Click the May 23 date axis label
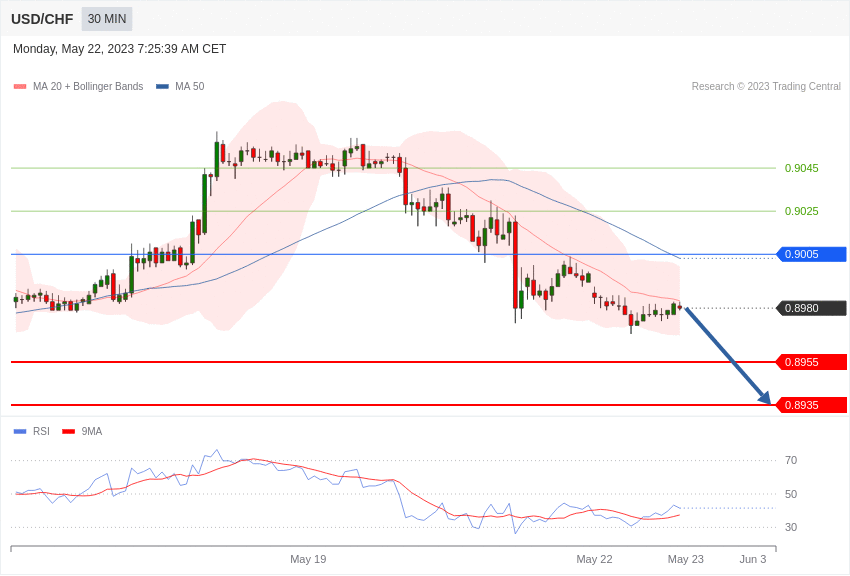 [686, 559]
